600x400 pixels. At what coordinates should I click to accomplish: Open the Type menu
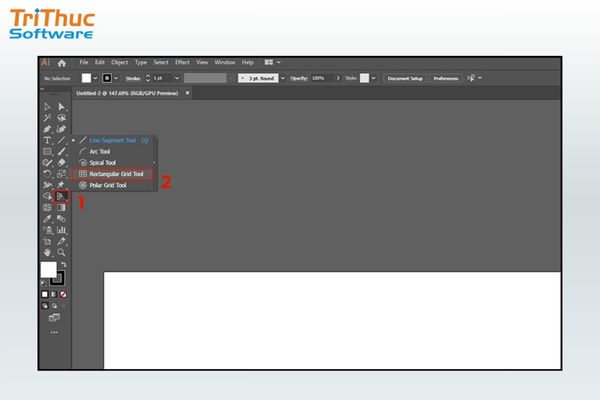point(141,62)
